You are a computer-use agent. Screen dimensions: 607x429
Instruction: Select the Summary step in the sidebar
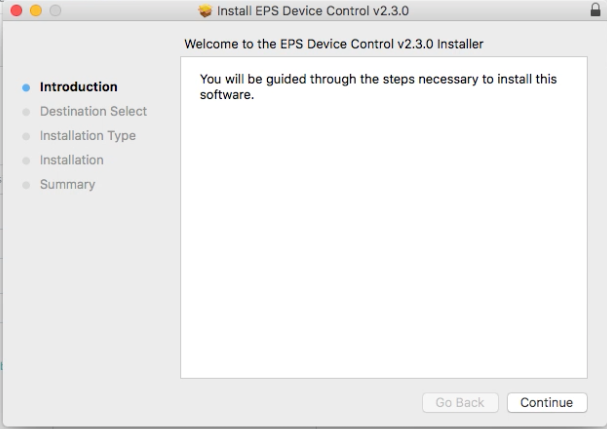click(x=67, y=184)
